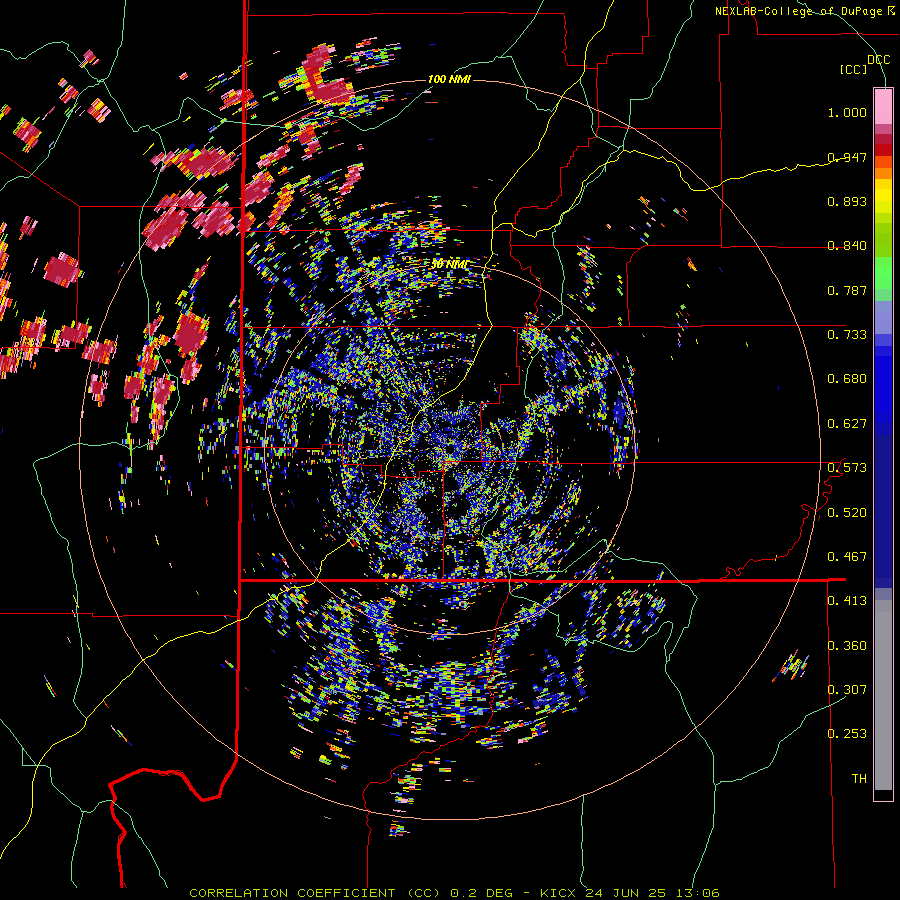900x900 pixels.
Task: Click the 0.520 scale value
Action: [x=847, y=513]
